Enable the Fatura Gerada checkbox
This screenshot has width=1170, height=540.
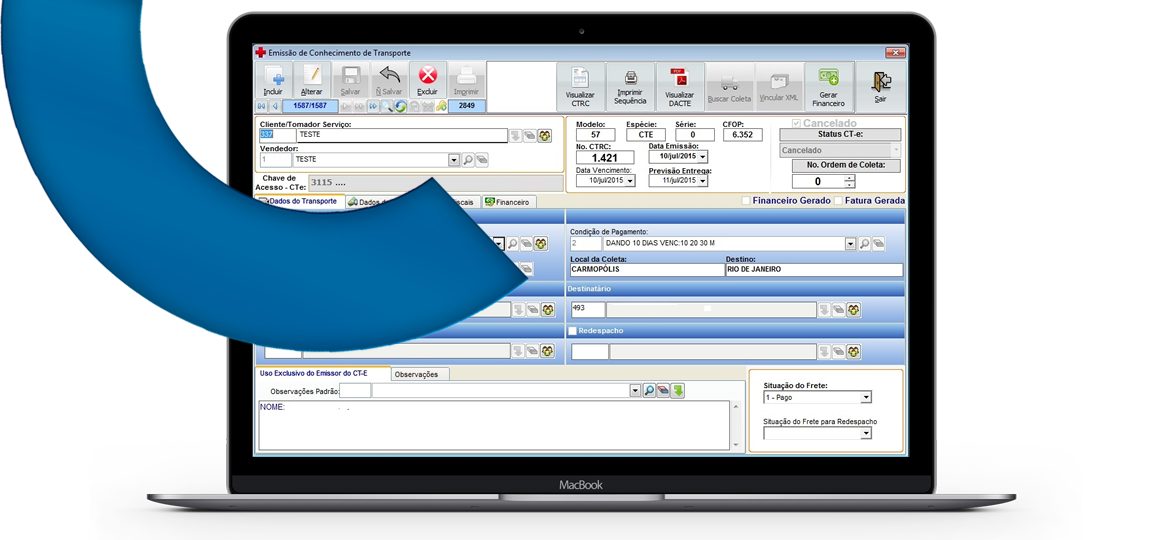click(839, 201)
